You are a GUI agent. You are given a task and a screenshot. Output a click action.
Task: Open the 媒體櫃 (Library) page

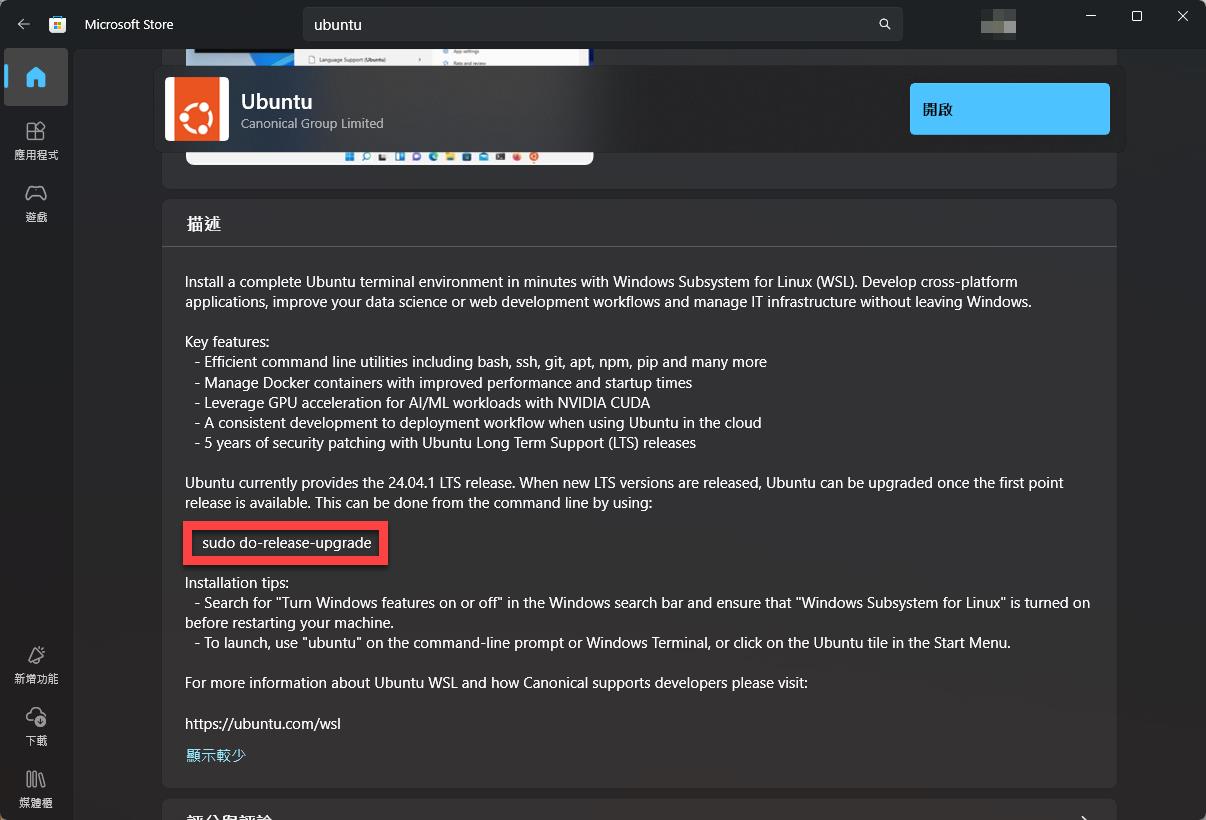36,789
